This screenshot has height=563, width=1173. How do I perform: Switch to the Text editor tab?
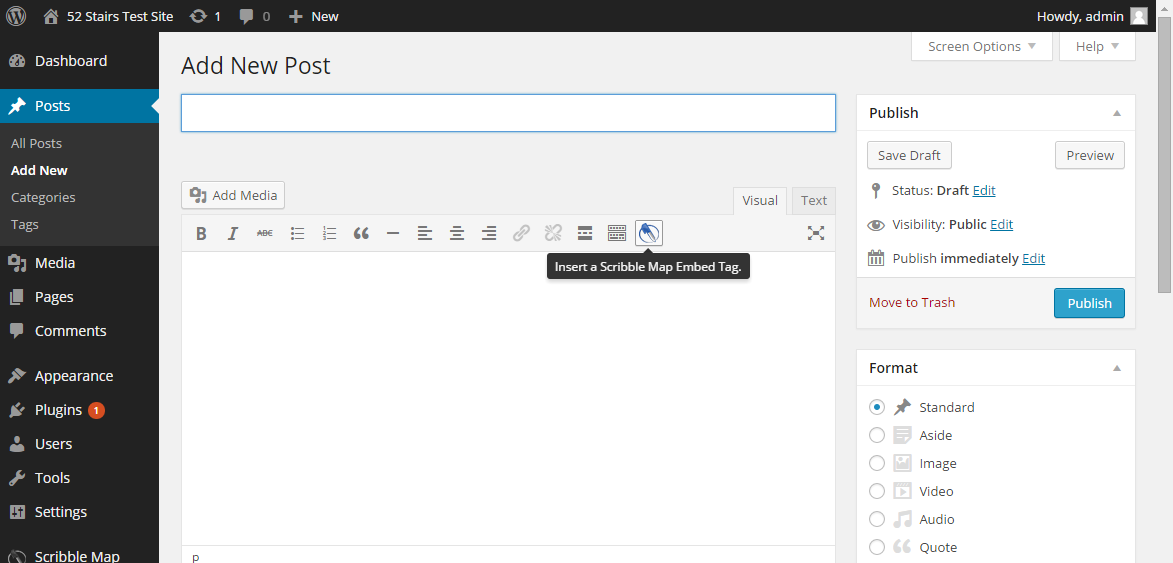click(x=814, y=200)
